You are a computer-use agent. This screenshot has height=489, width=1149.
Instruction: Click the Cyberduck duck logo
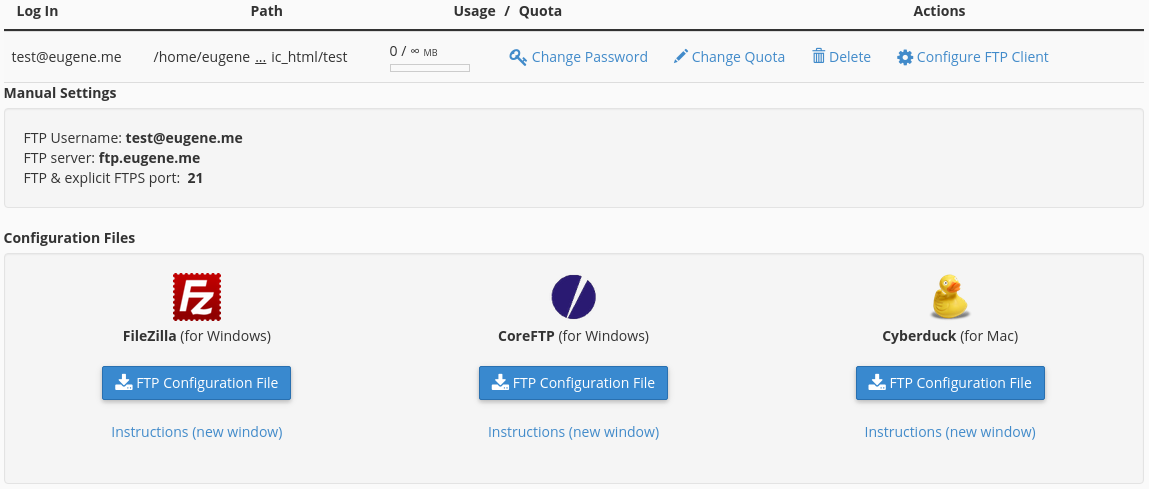pos(950,297)
